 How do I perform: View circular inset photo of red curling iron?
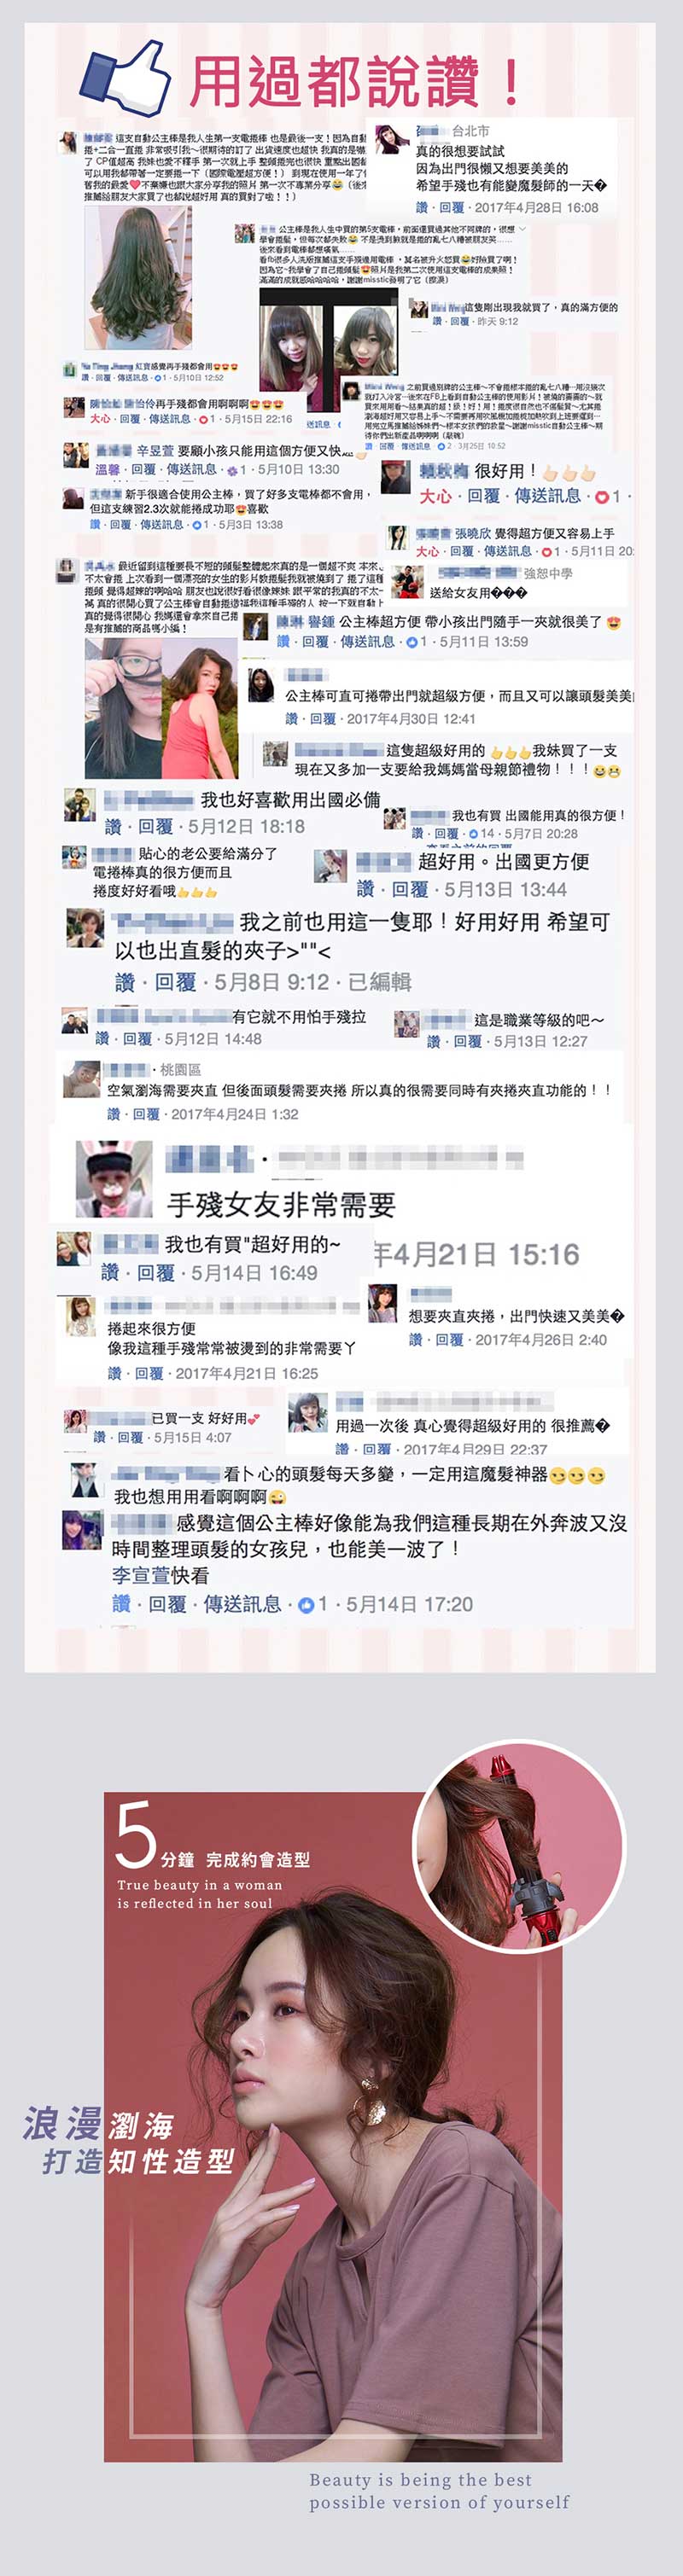point(518,1847)
